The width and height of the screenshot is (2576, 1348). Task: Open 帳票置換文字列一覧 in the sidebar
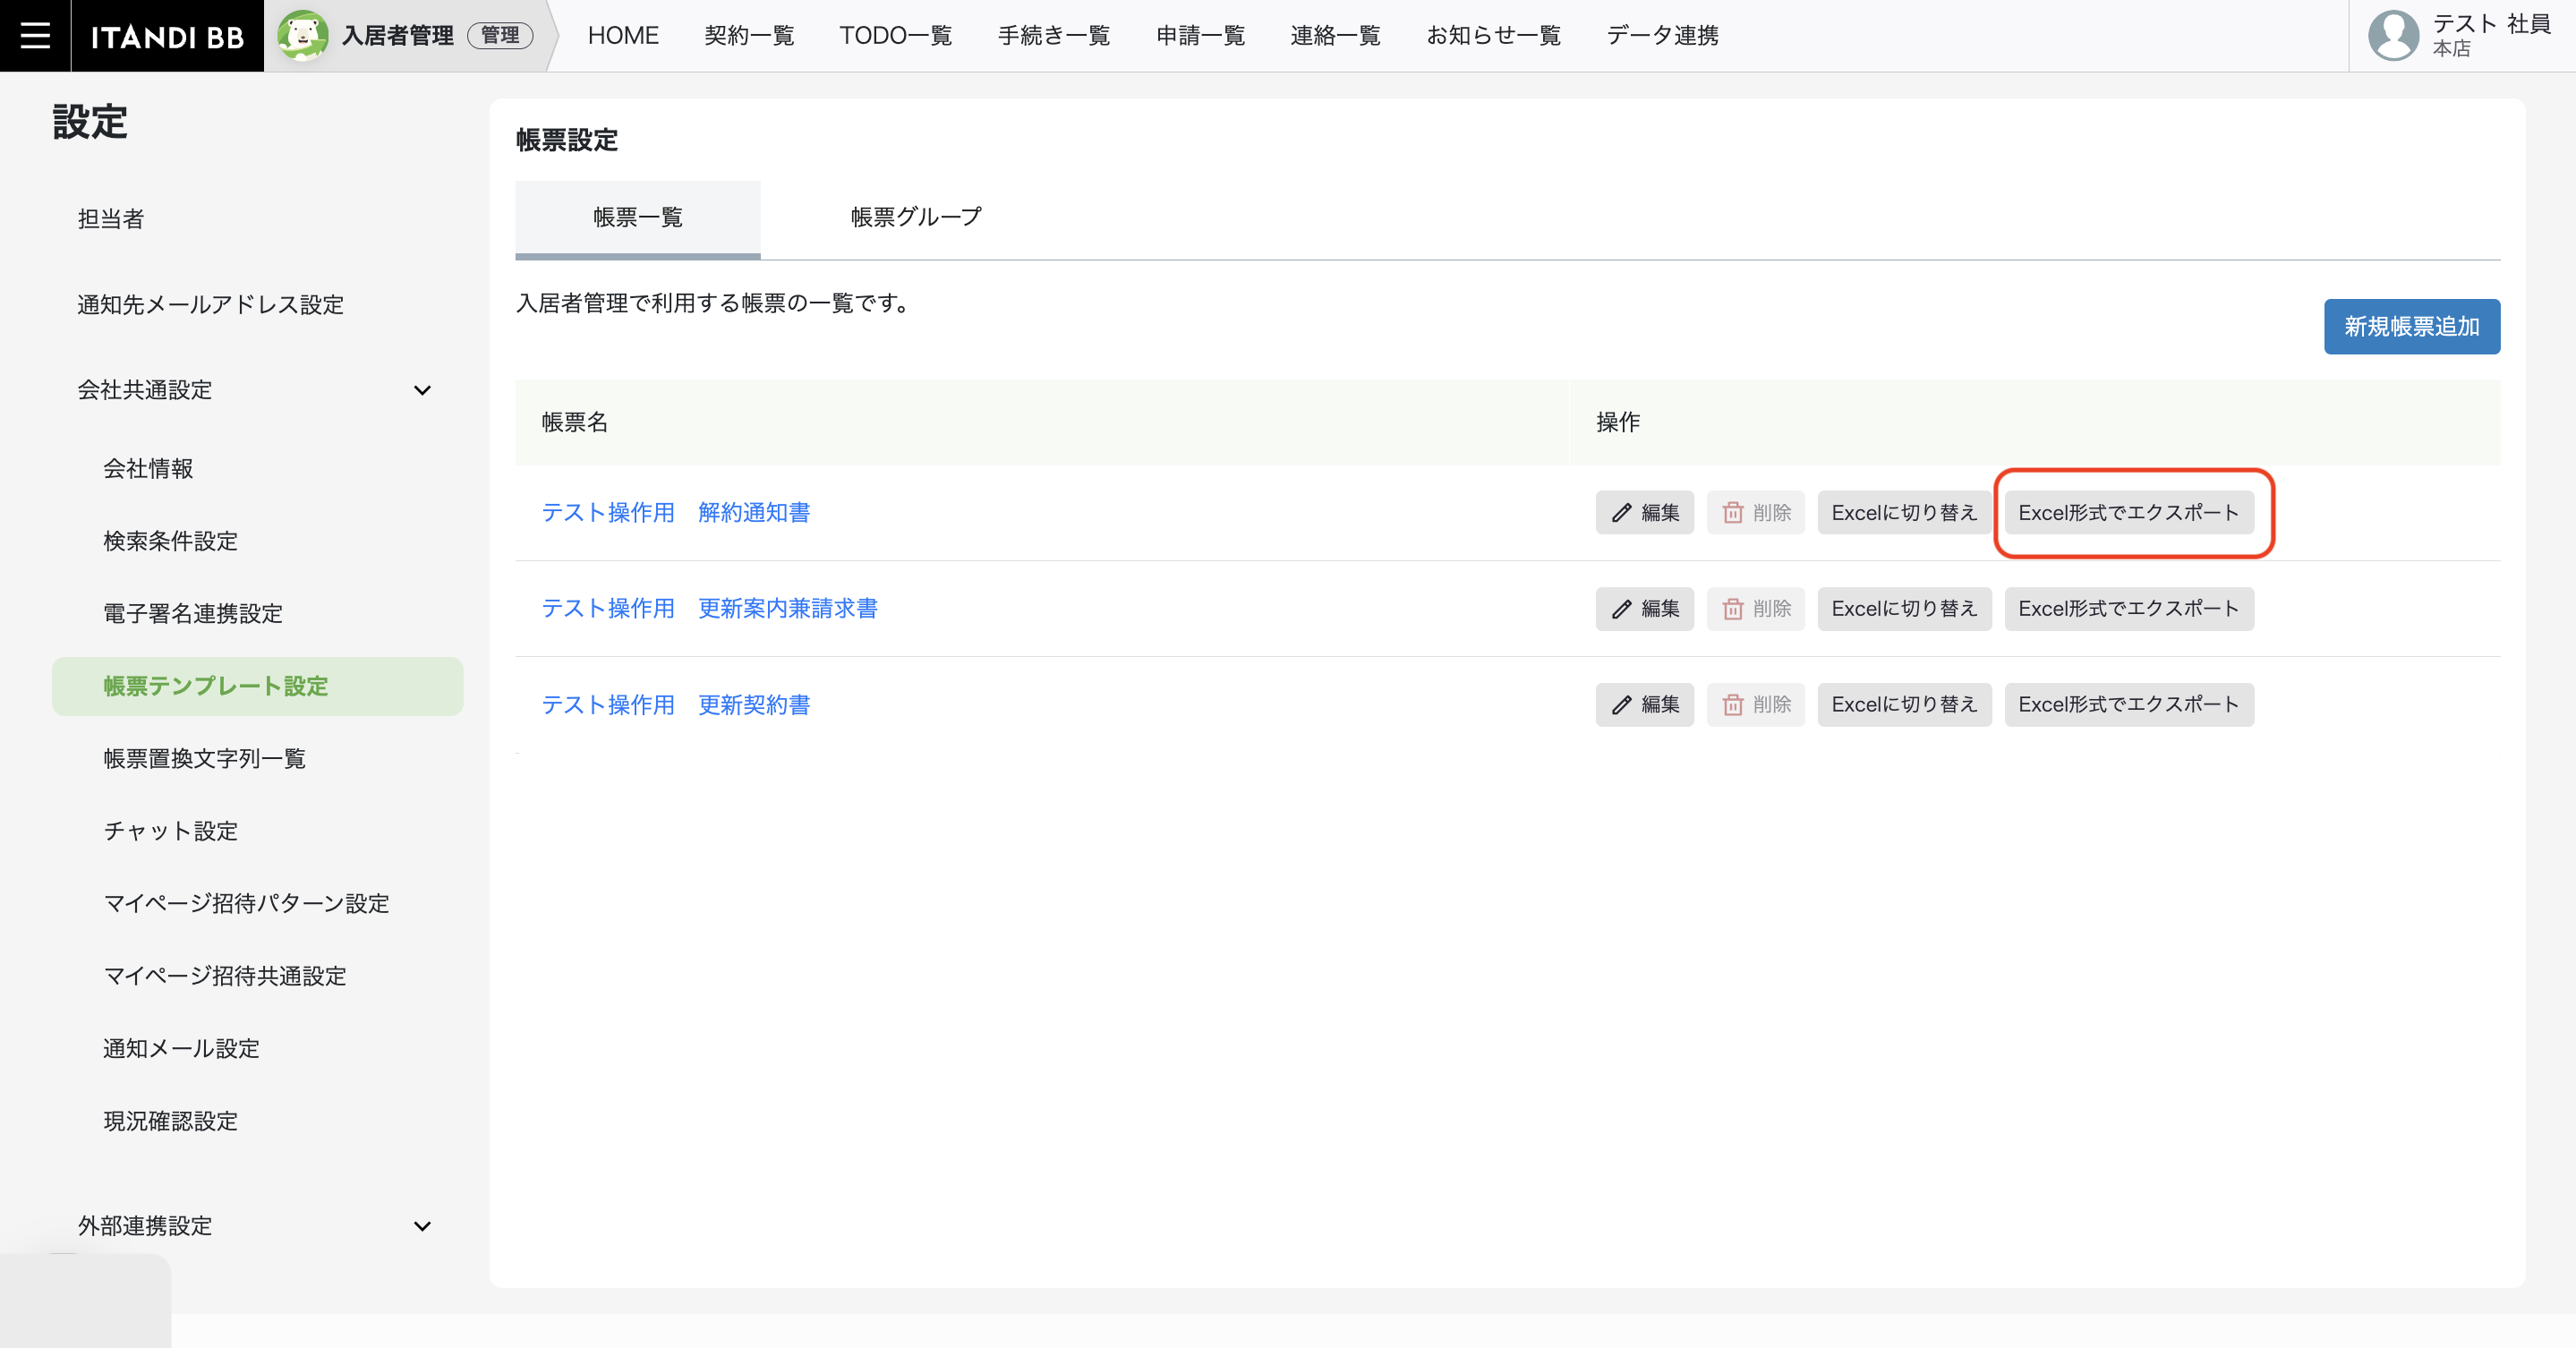pyautogui.click(x=205, y=758)
